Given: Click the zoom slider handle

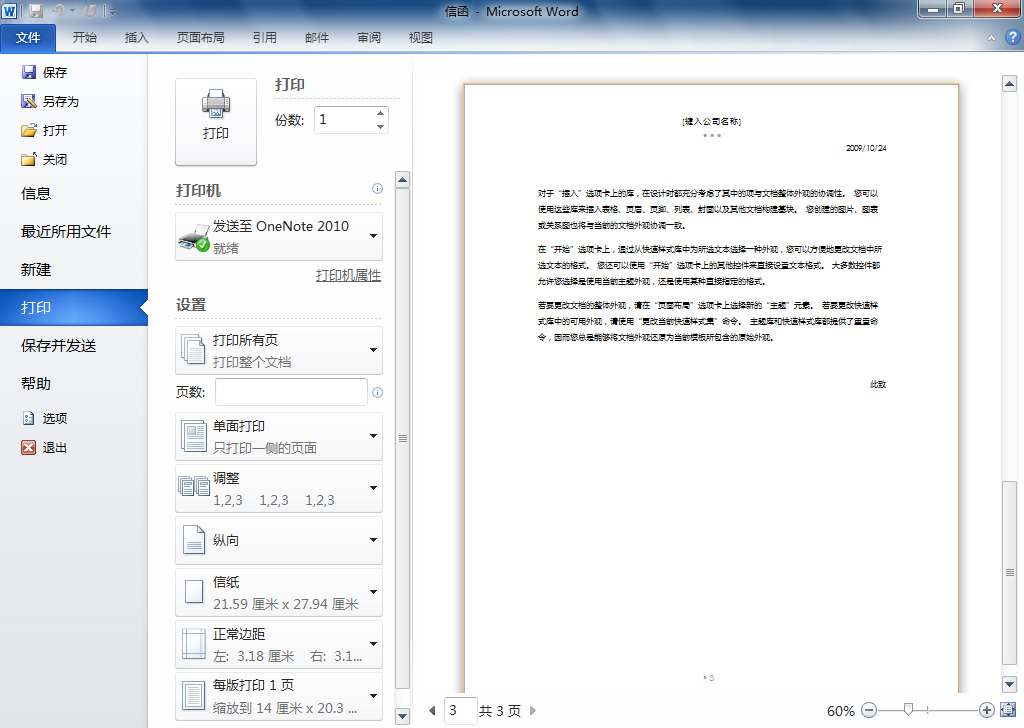Looking at the screenshot, I should pyautogui.click(x=908, y=710).
